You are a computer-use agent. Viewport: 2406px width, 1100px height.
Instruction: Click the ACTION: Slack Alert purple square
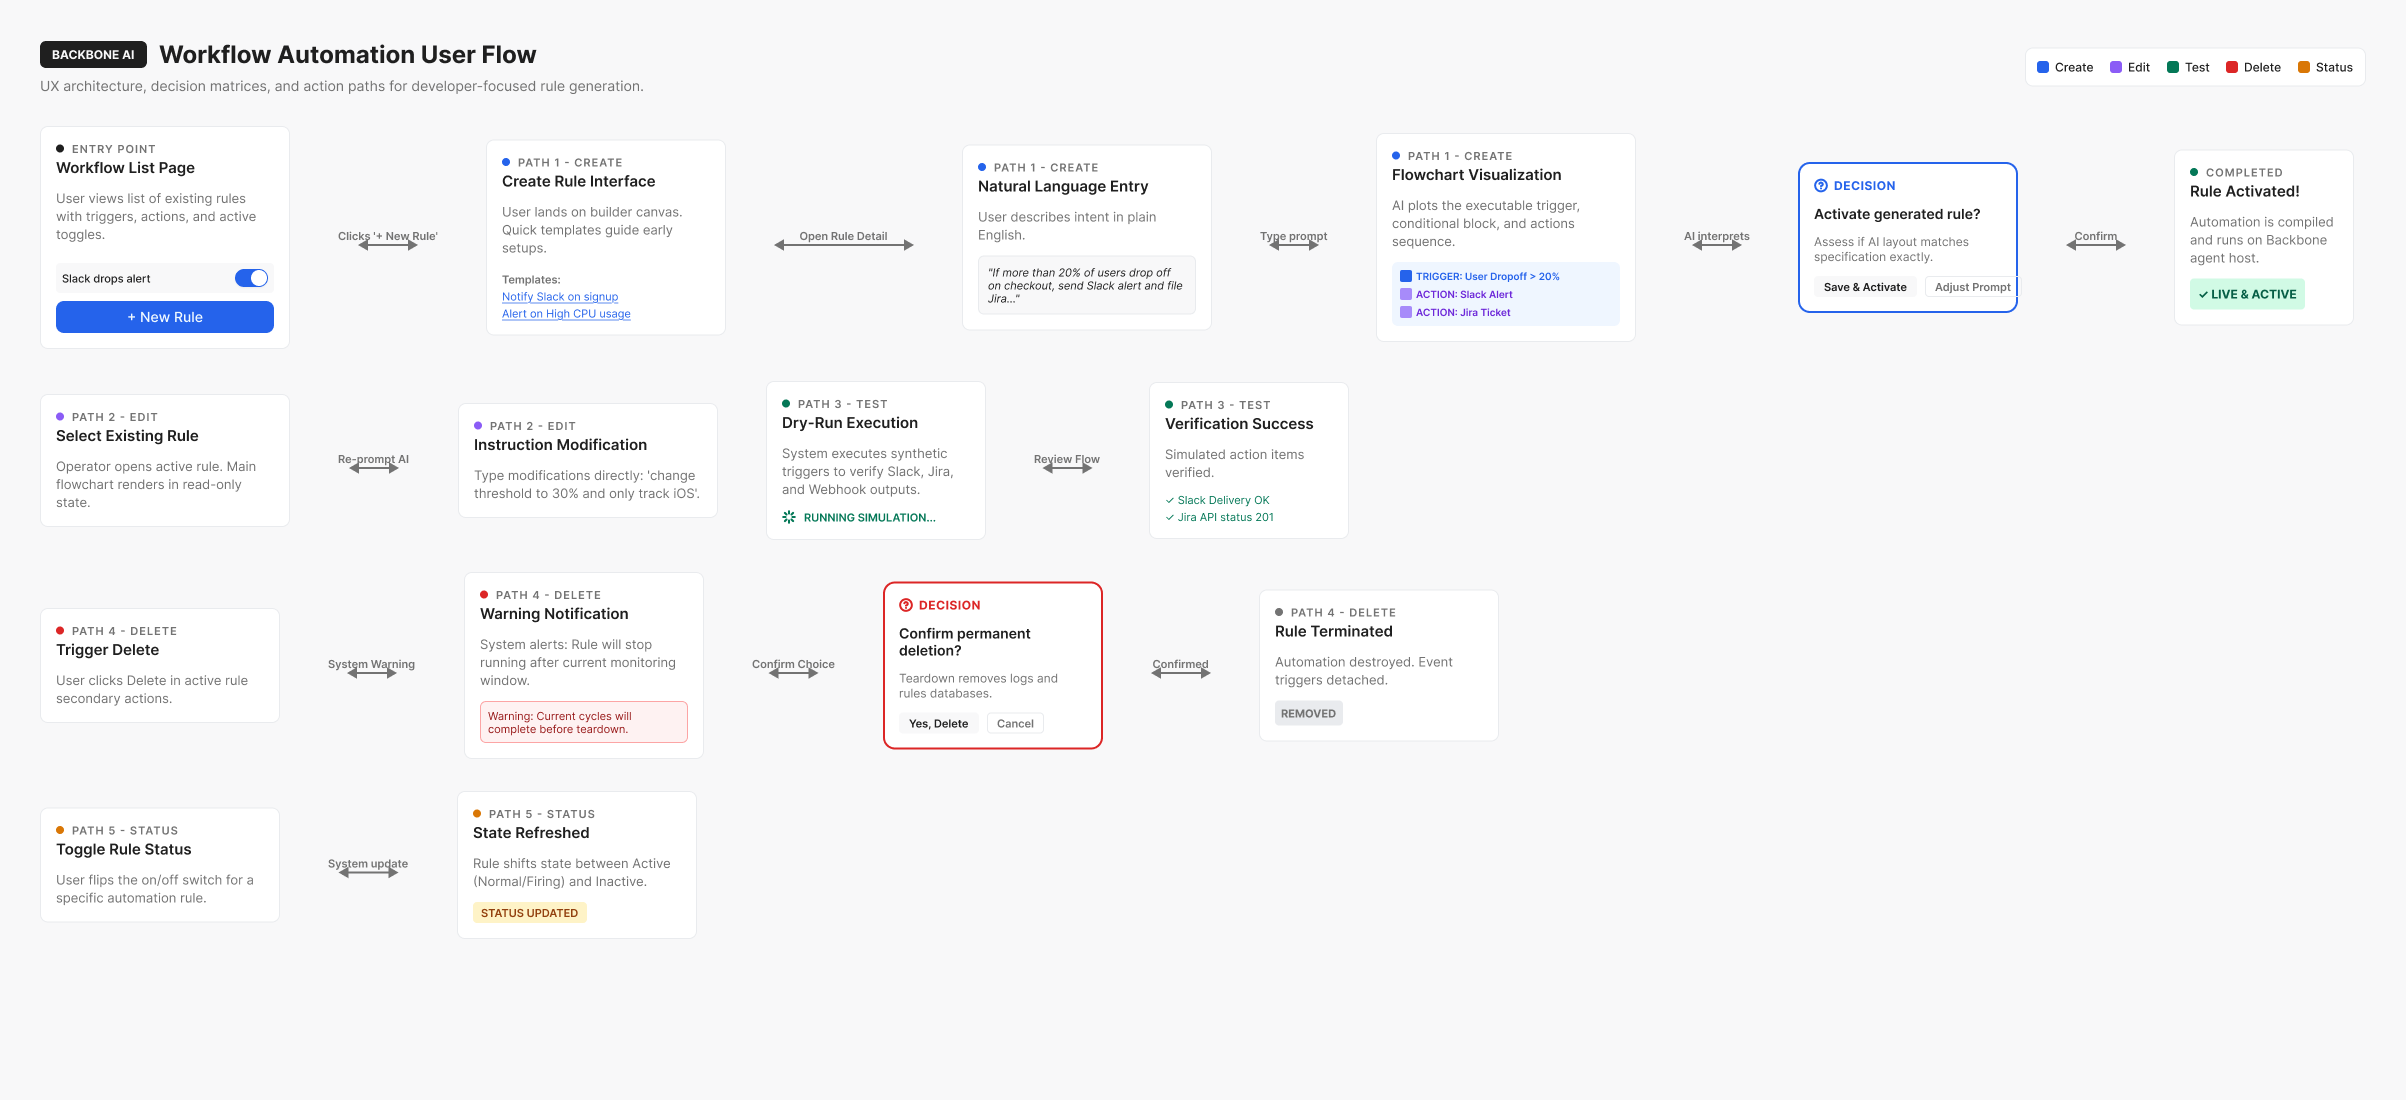(1406, 294)
